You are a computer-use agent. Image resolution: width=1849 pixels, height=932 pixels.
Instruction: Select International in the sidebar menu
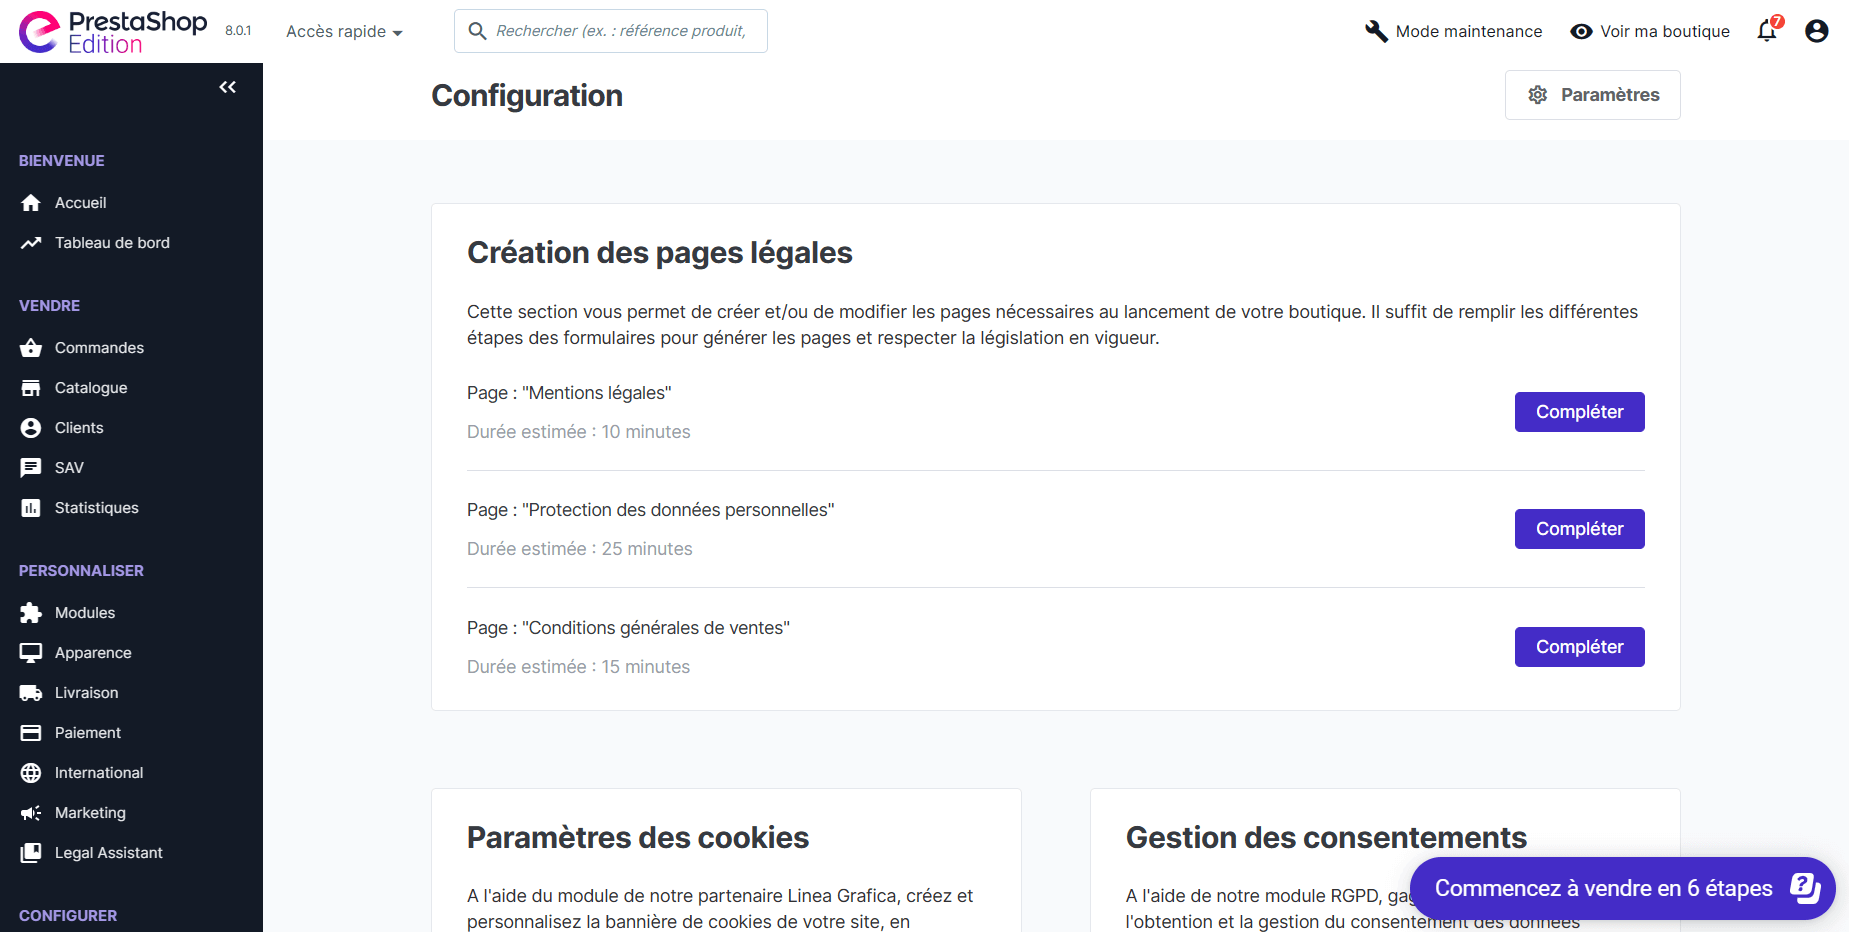(x=99, y=773)
